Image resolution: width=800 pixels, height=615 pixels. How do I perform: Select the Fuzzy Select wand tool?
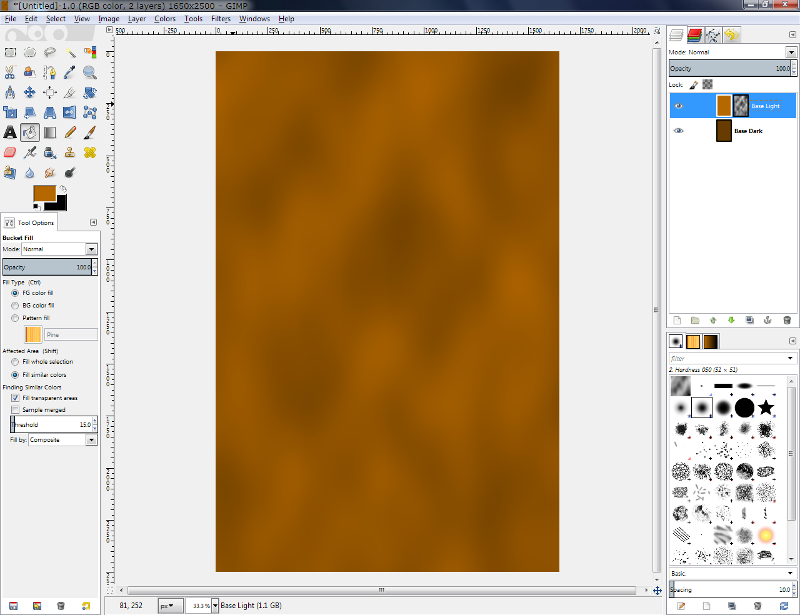[x=70, y=53]
